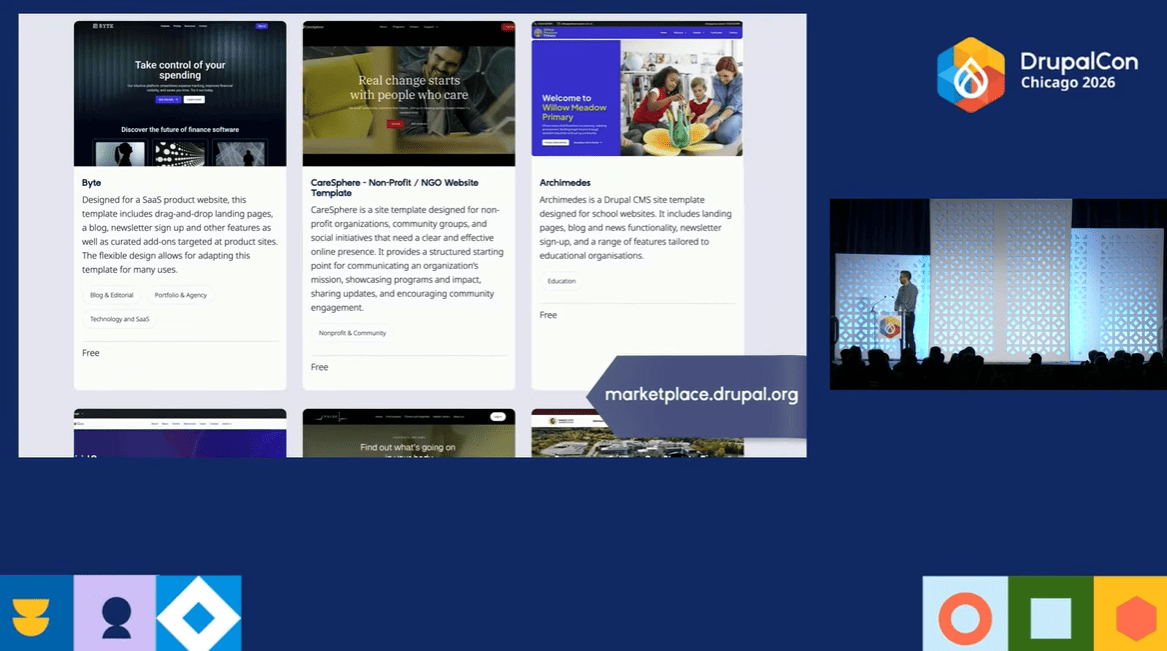Click the Technology and SaaS tag
This screenshot has height=651, width=1167.
120,319
